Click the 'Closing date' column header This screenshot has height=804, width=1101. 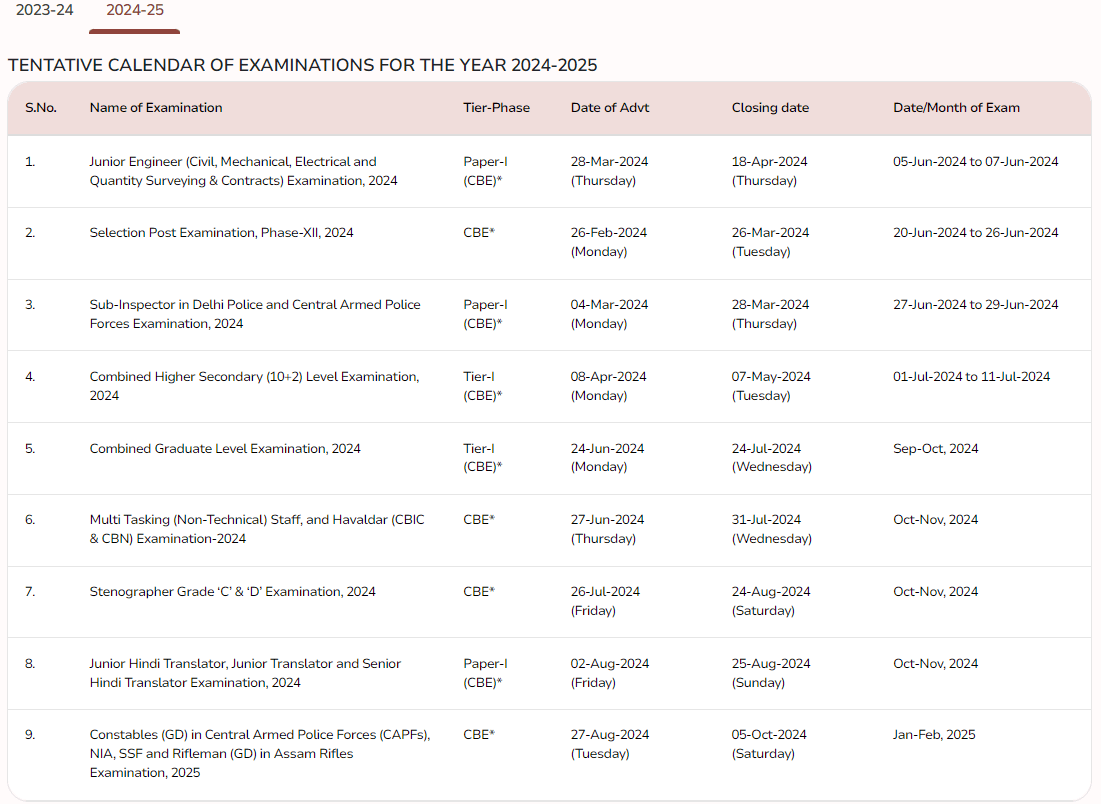click(x=770, y=108)
